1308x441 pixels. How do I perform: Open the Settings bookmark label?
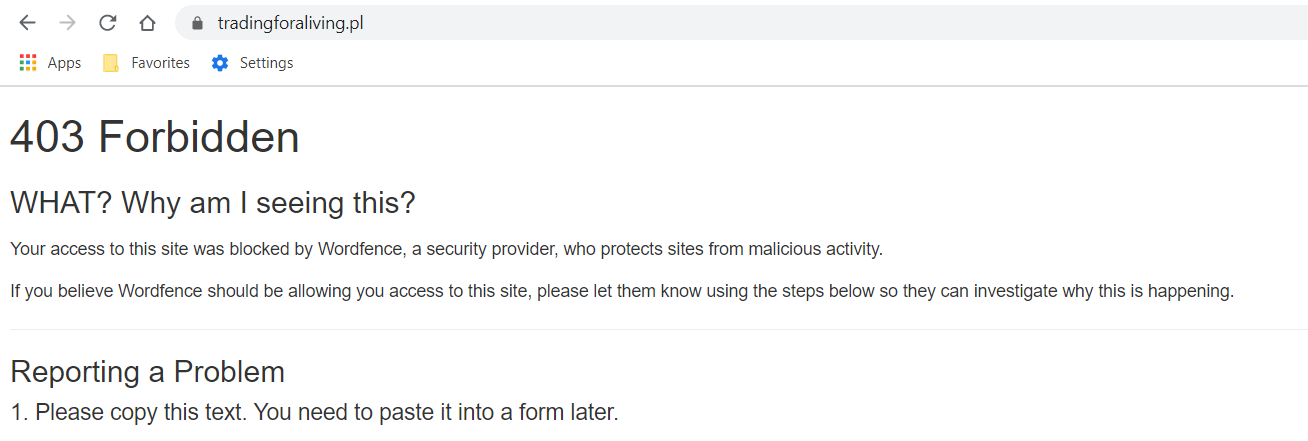266,63
